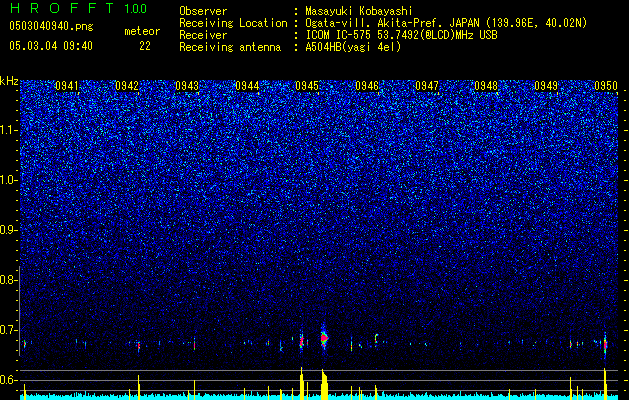Click the 0944 time marker
The image size is (629, 400).
click(247, 86)
